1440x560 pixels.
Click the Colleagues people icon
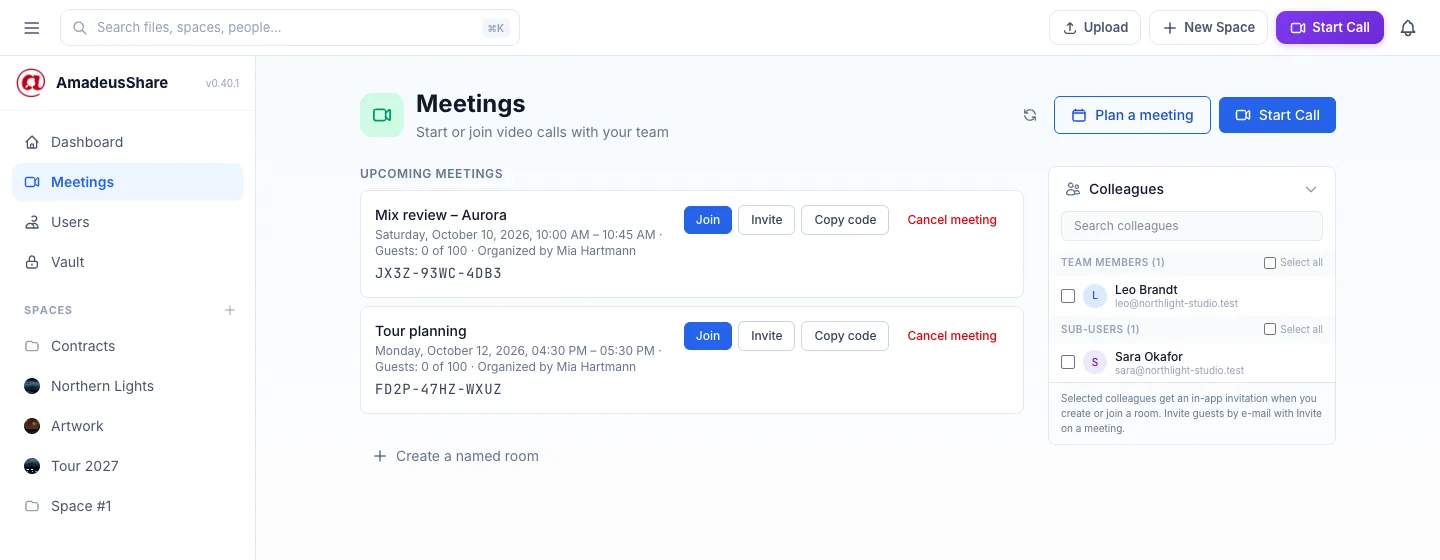(1073, 189)
